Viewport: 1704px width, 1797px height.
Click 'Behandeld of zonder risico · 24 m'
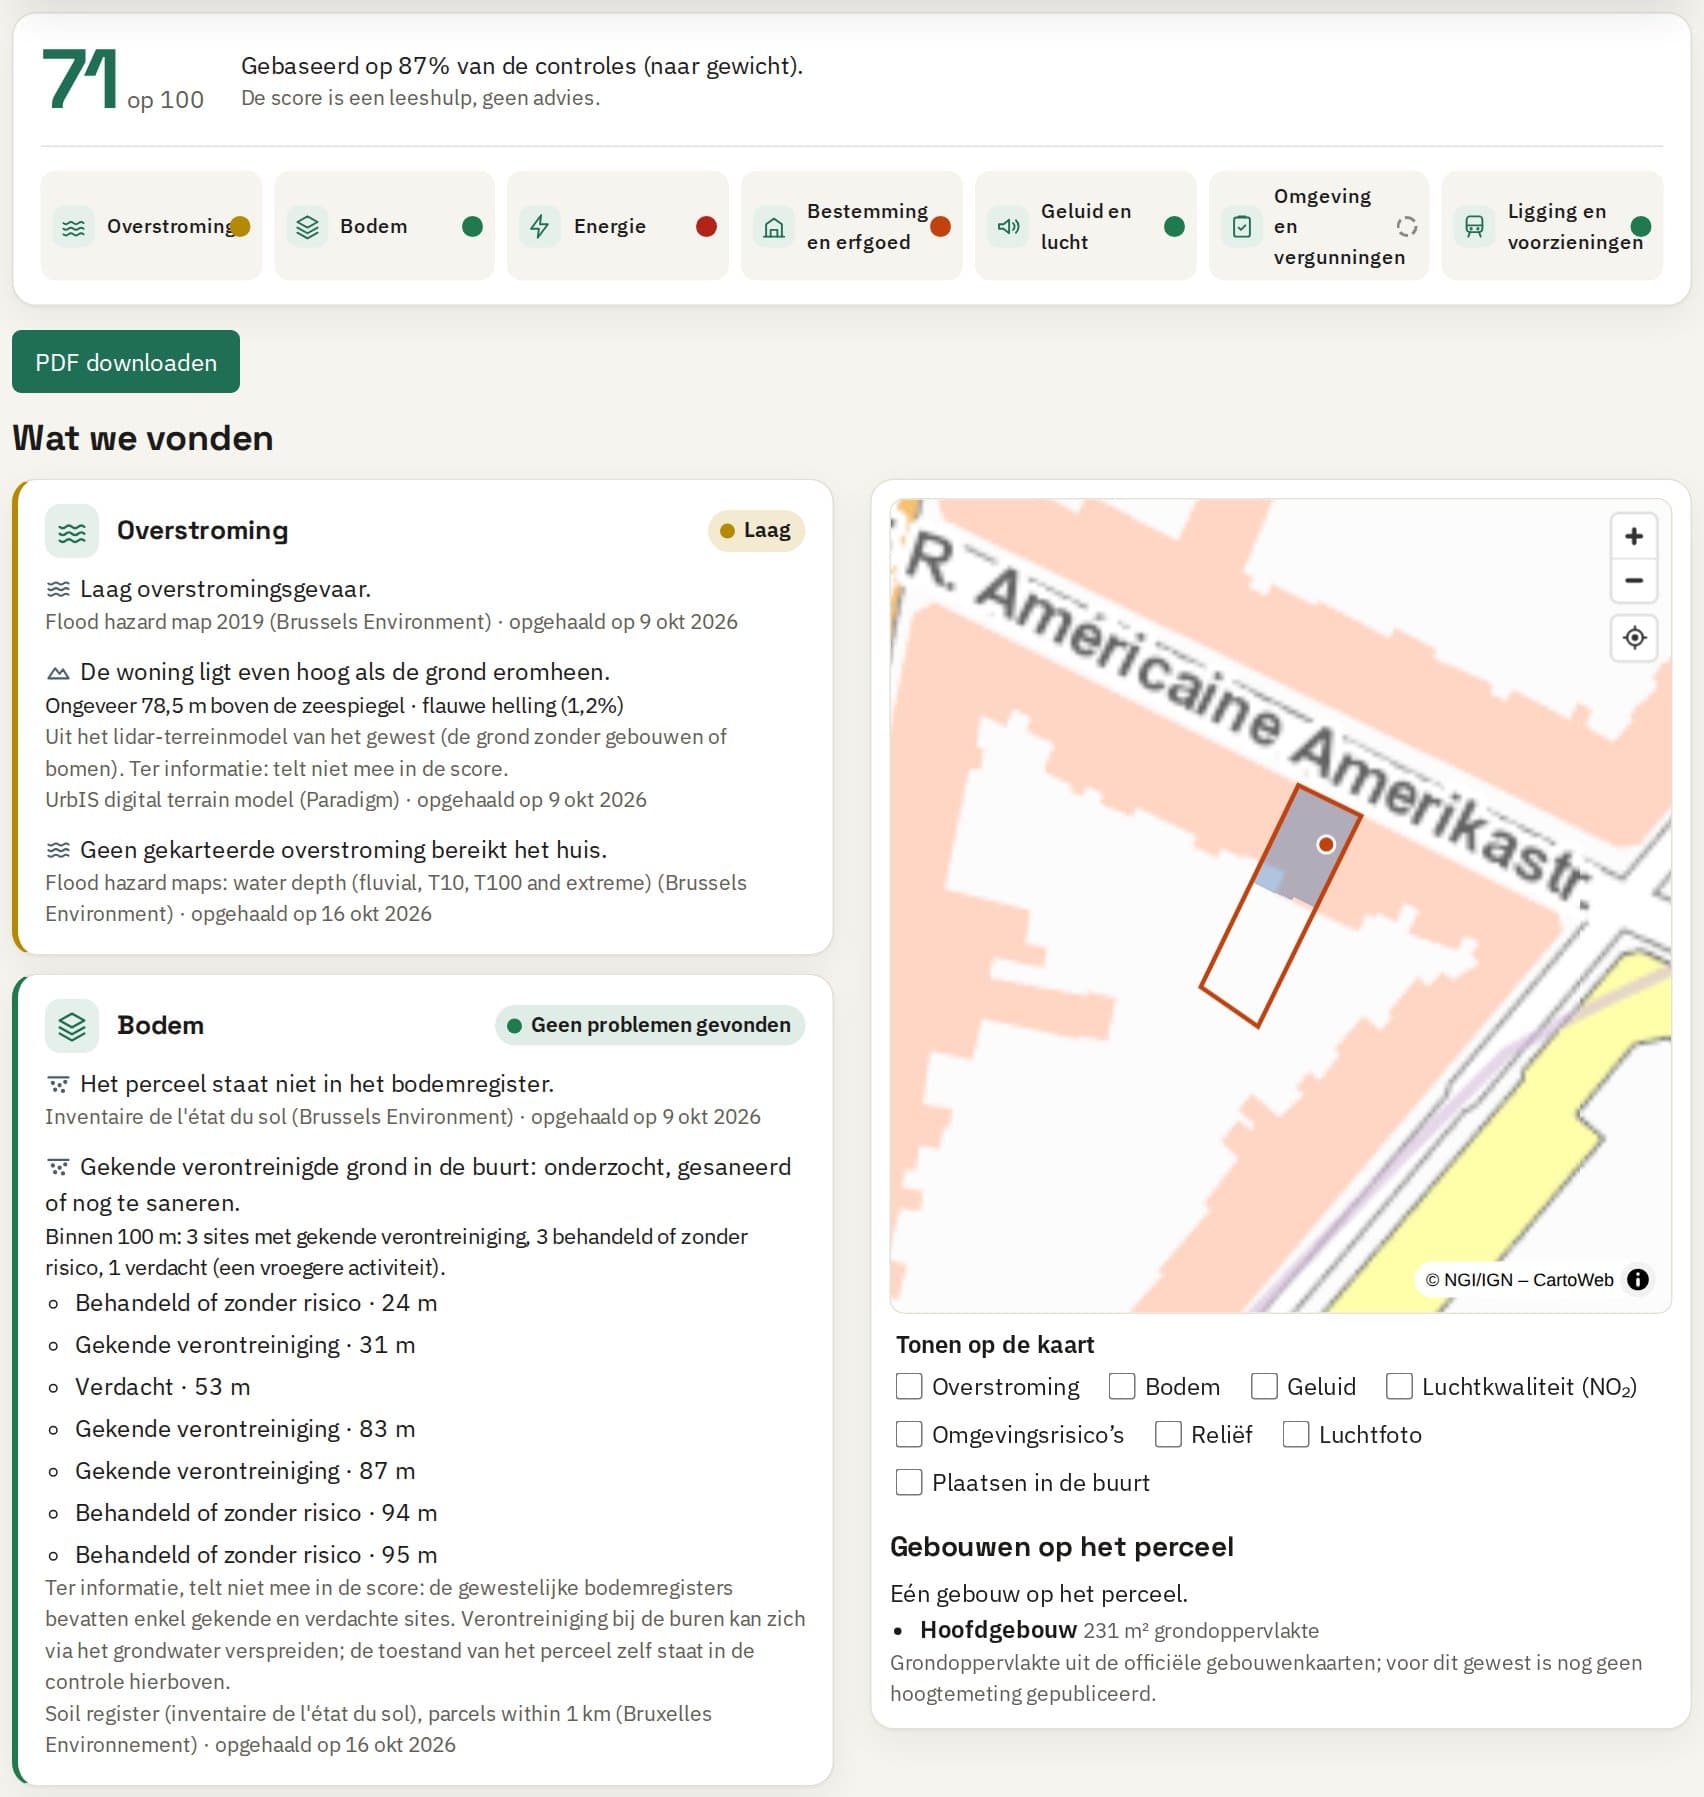tap(256, 1303)
